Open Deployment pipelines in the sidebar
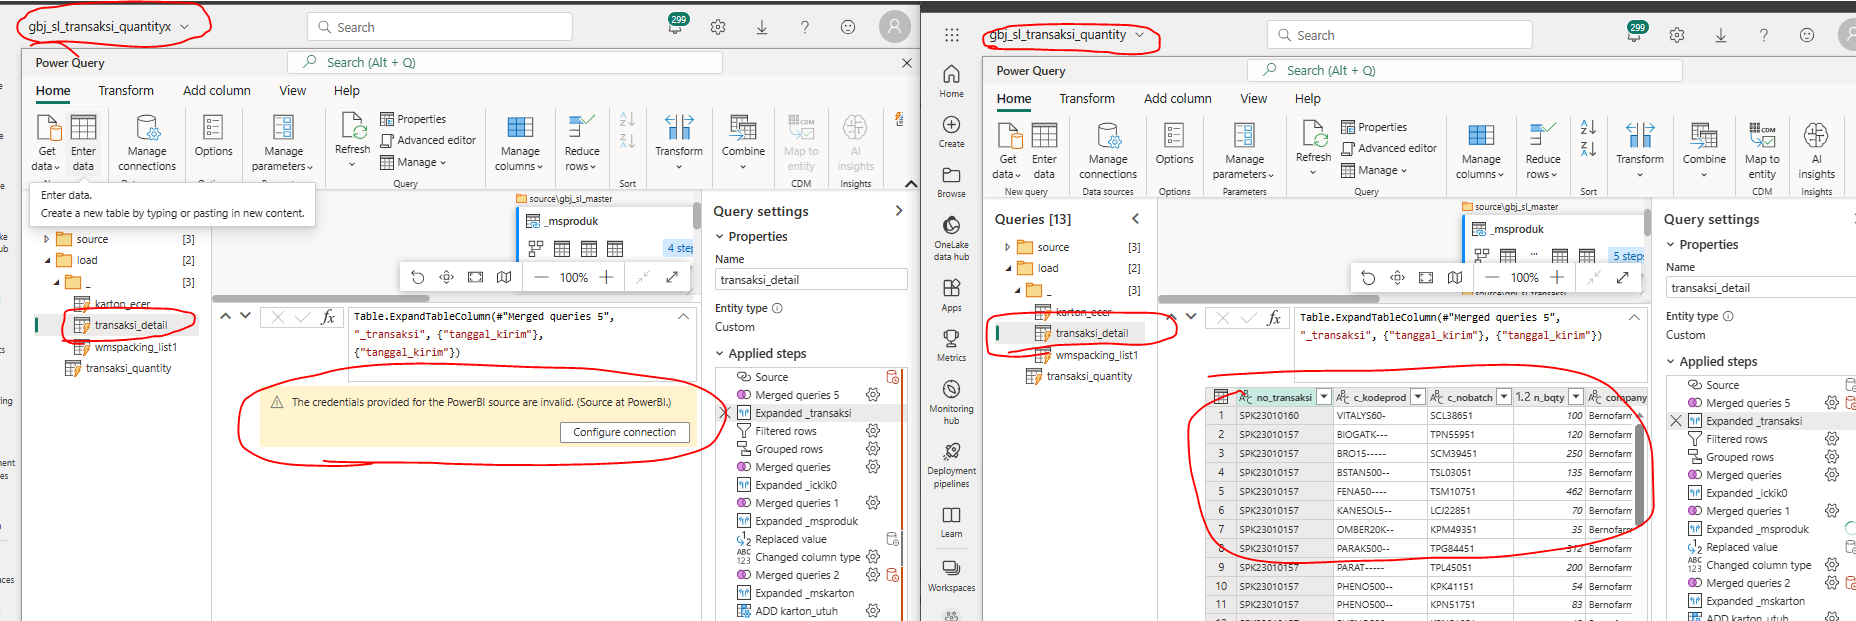 (951, 465)
